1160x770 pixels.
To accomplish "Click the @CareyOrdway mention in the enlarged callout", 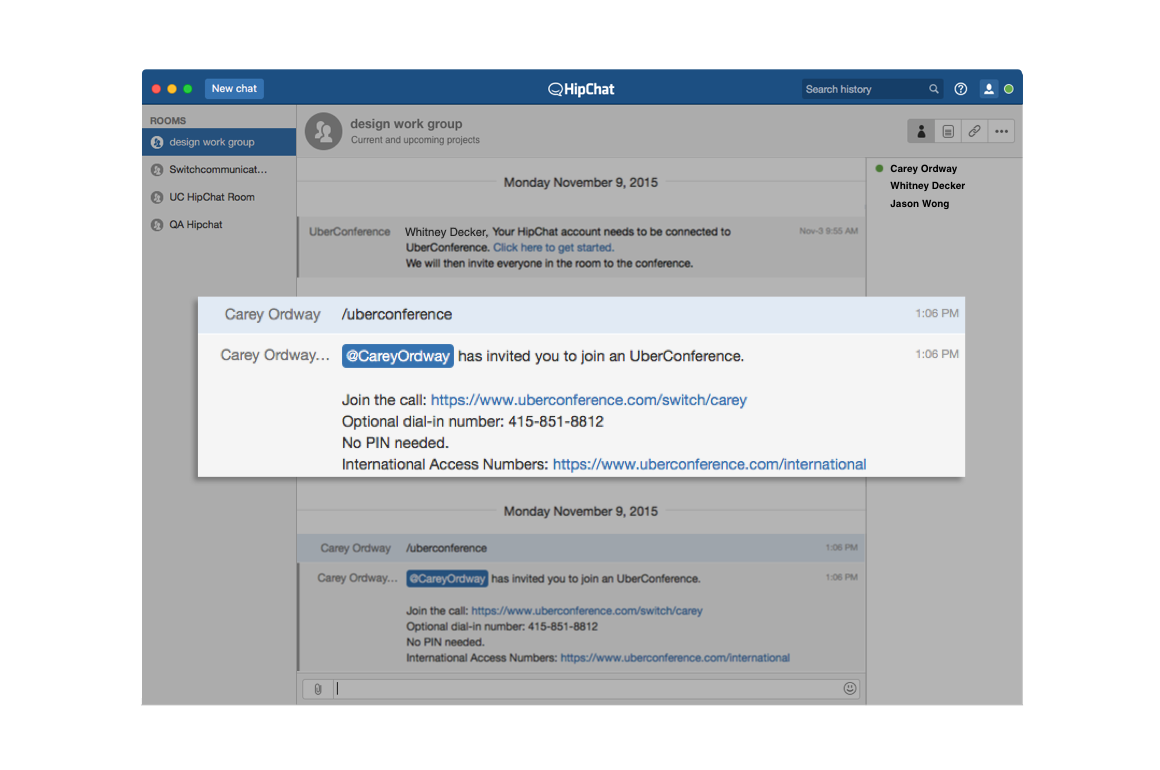I will pyautogui.click(x=397, y=356).
